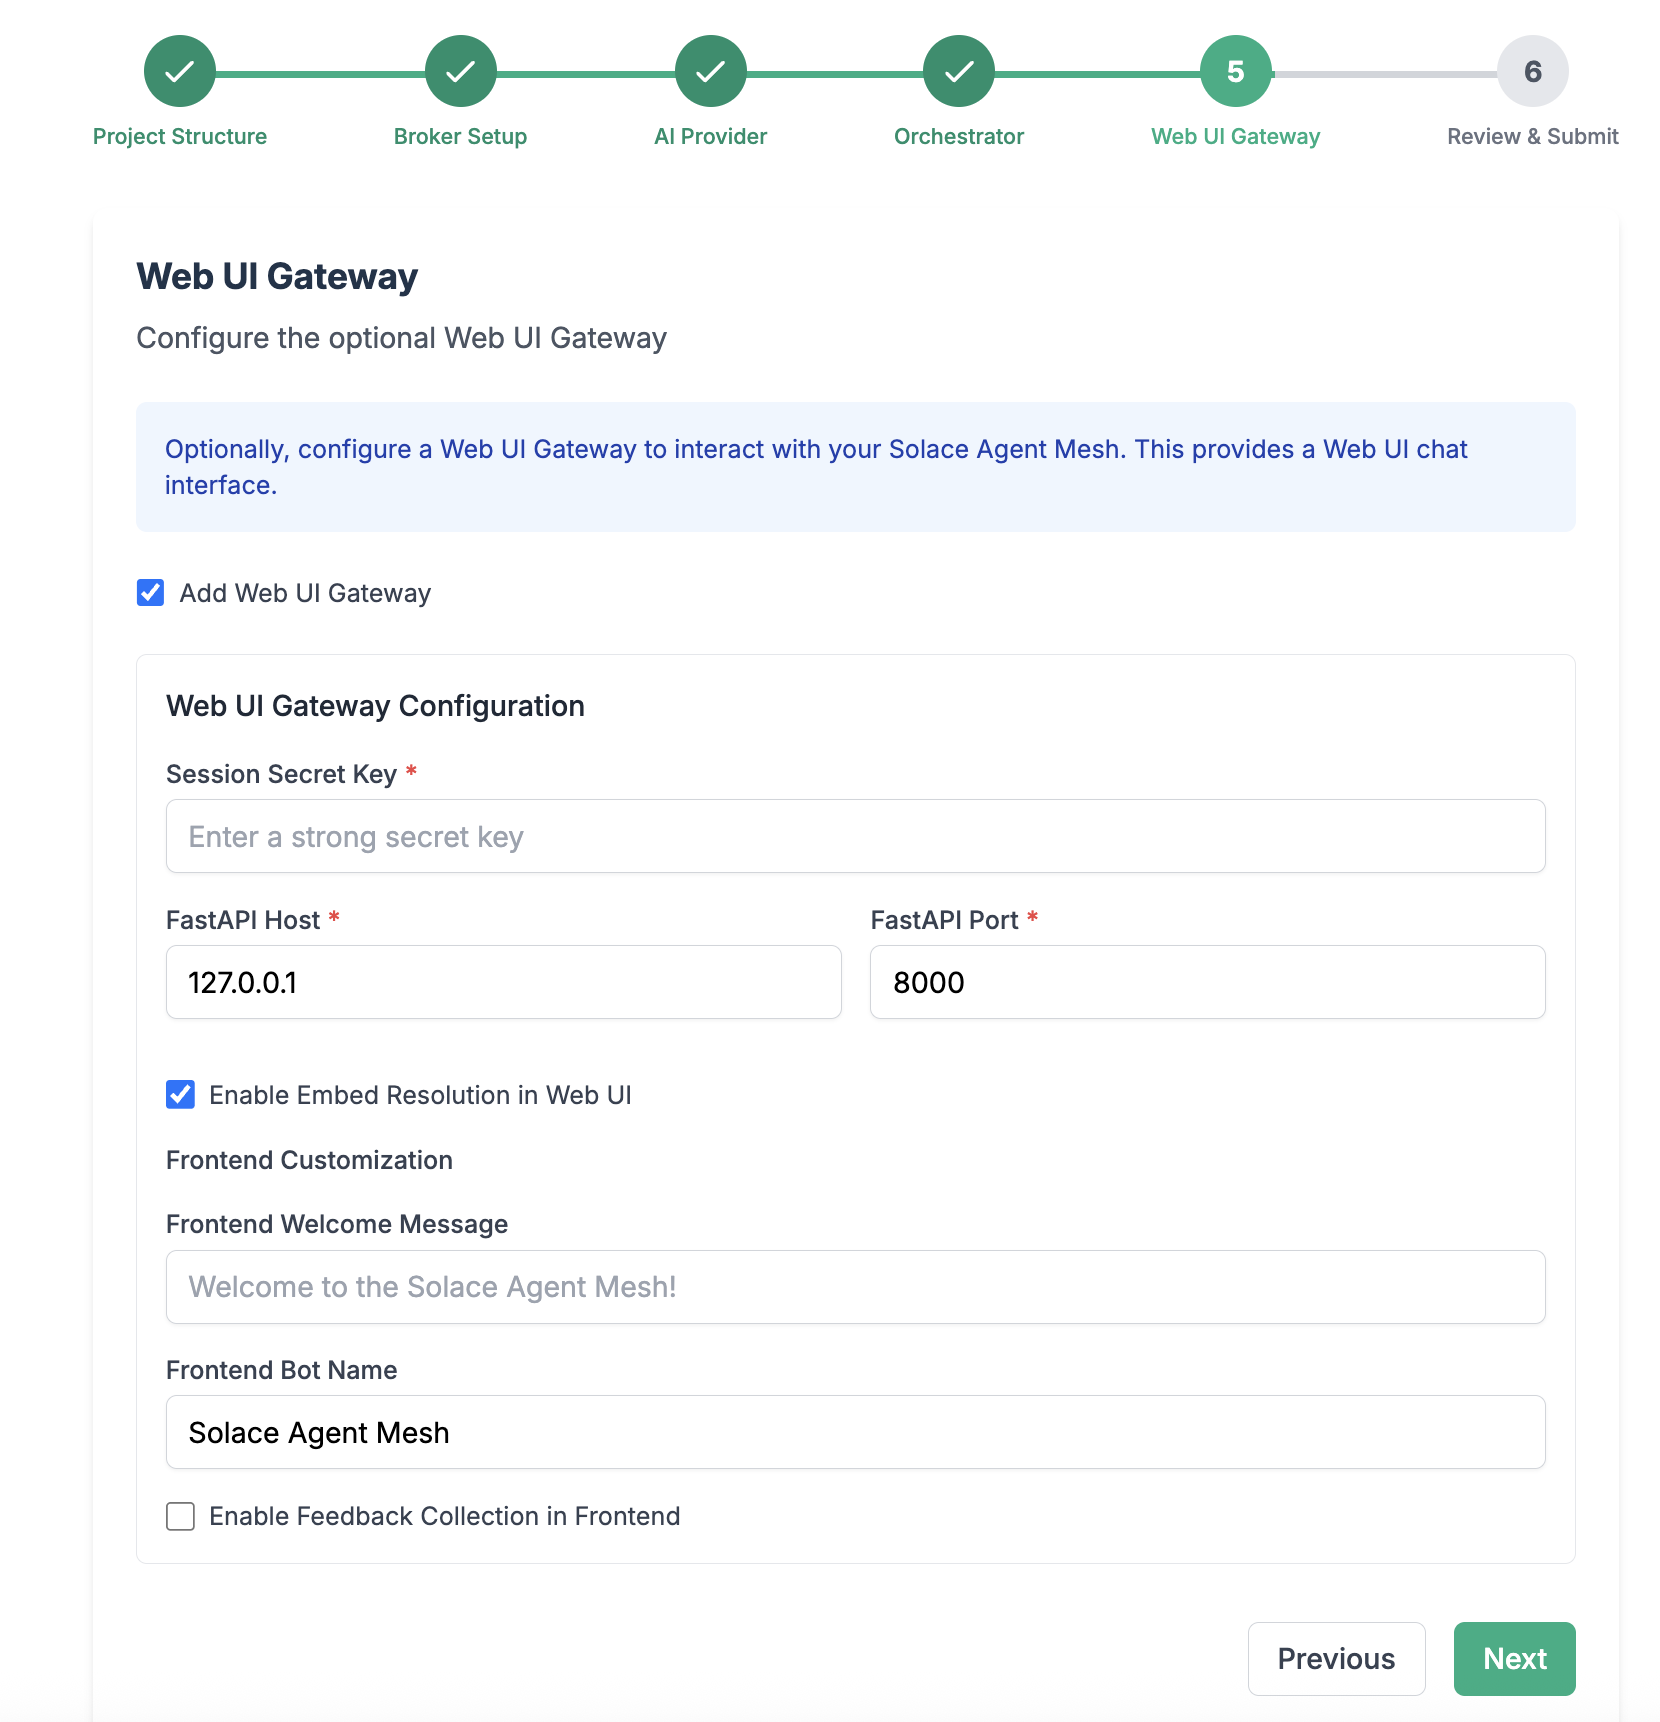The width and height of the screenshot is (1660, 1722).
Task: Focus the Session Secret Key field
Action: (x=855, y=836)
